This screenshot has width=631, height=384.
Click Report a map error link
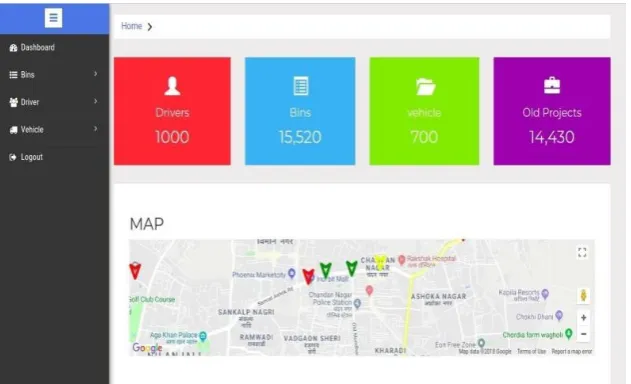(x=572, y=351)
